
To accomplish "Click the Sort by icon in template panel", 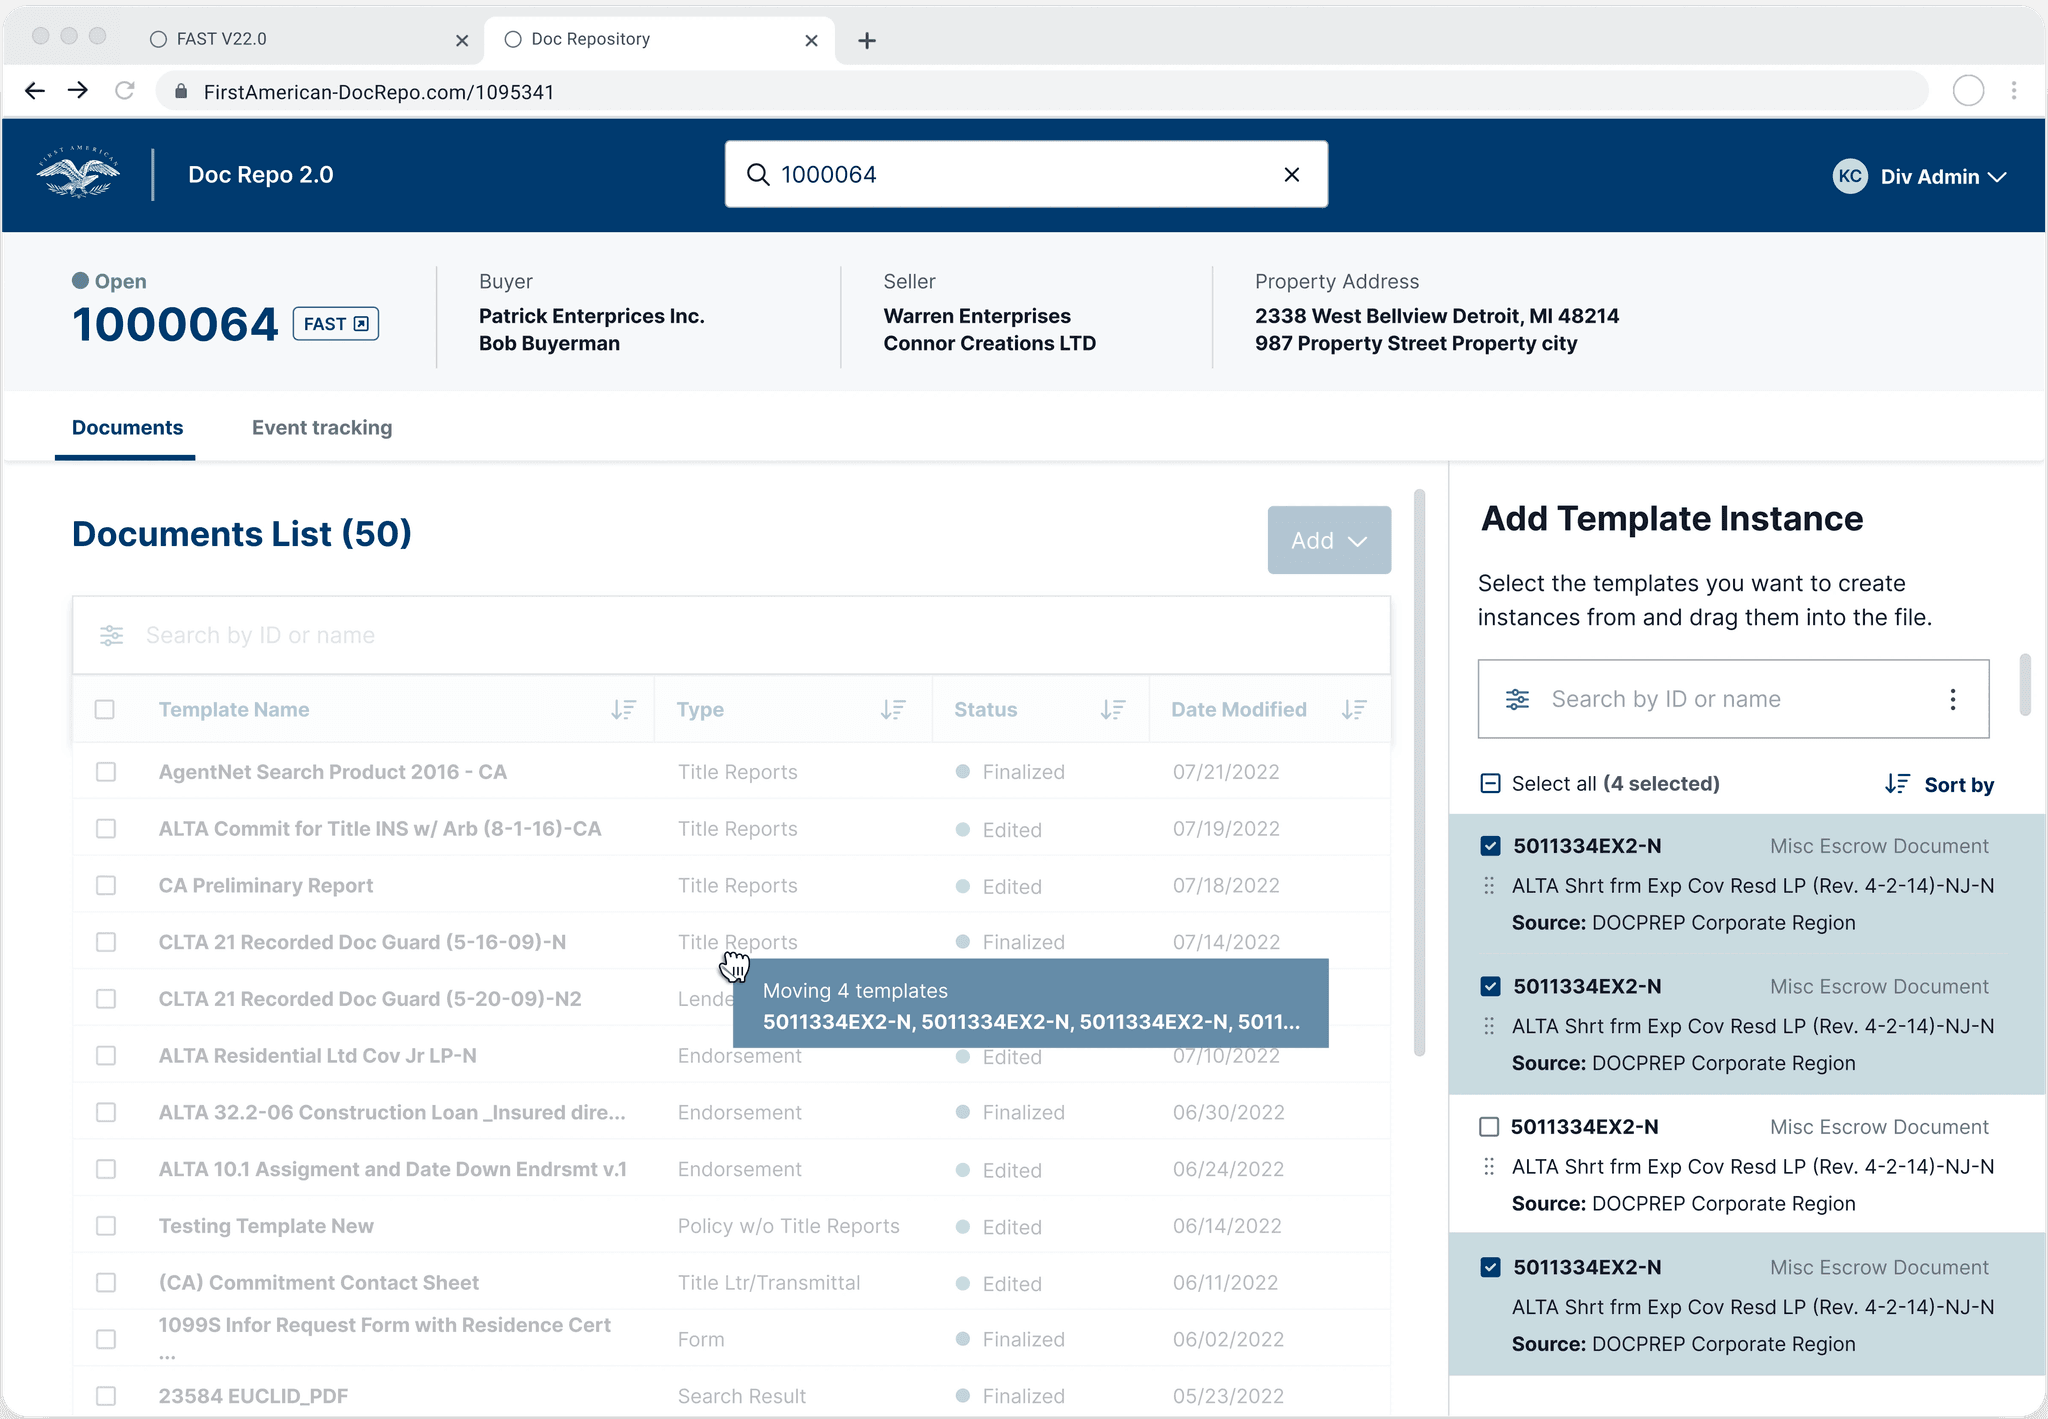I will point(1897,784).
